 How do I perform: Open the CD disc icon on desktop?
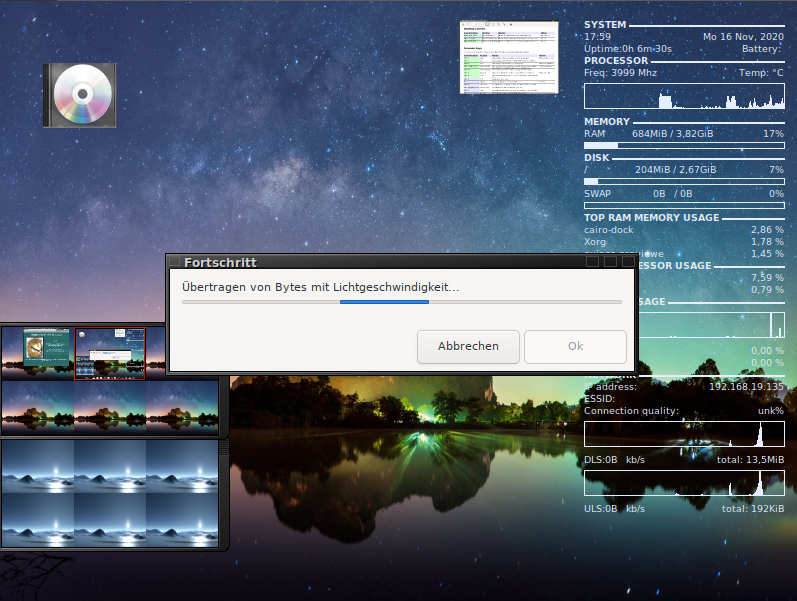(x=80, y=95)
